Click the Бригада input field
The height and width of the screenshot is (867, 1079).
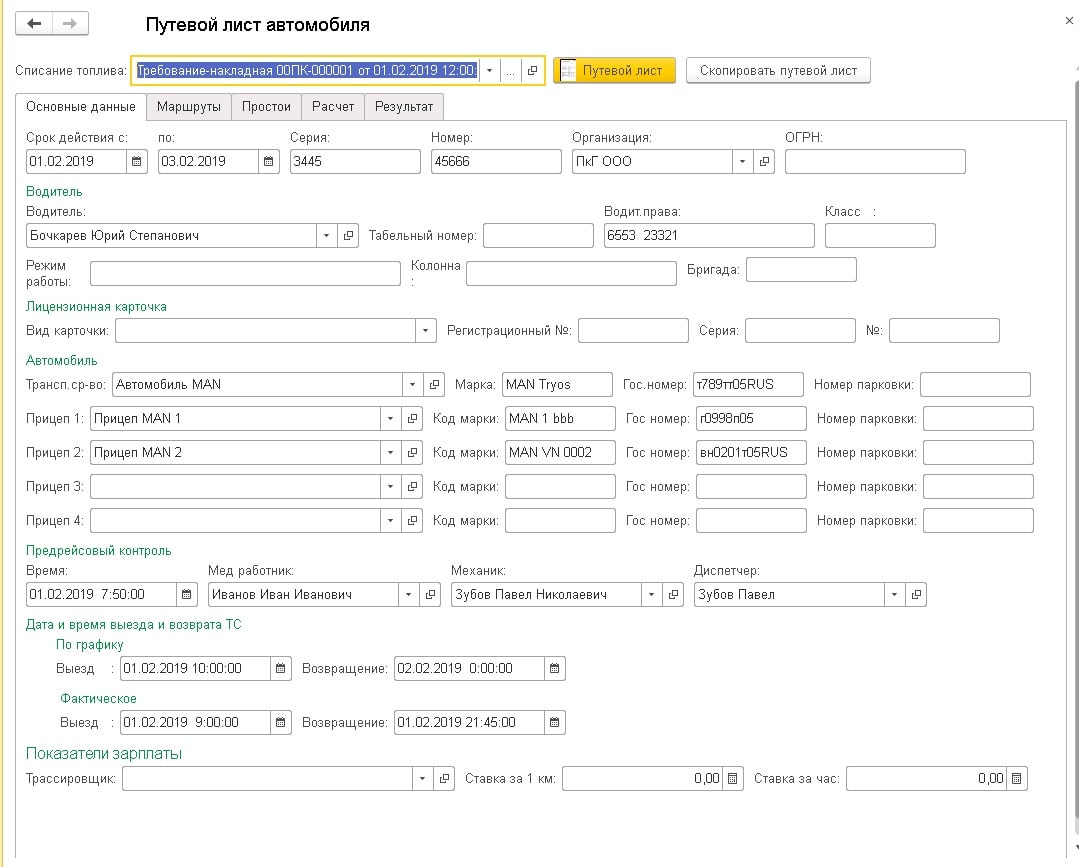(x=801, y=270)
